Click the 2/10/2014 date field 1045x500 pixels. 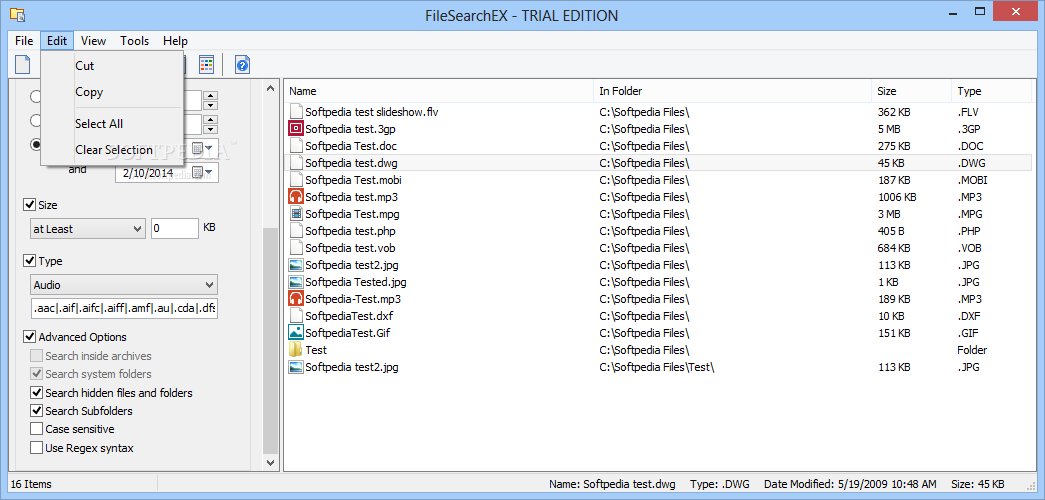click(x=167, y=173)
